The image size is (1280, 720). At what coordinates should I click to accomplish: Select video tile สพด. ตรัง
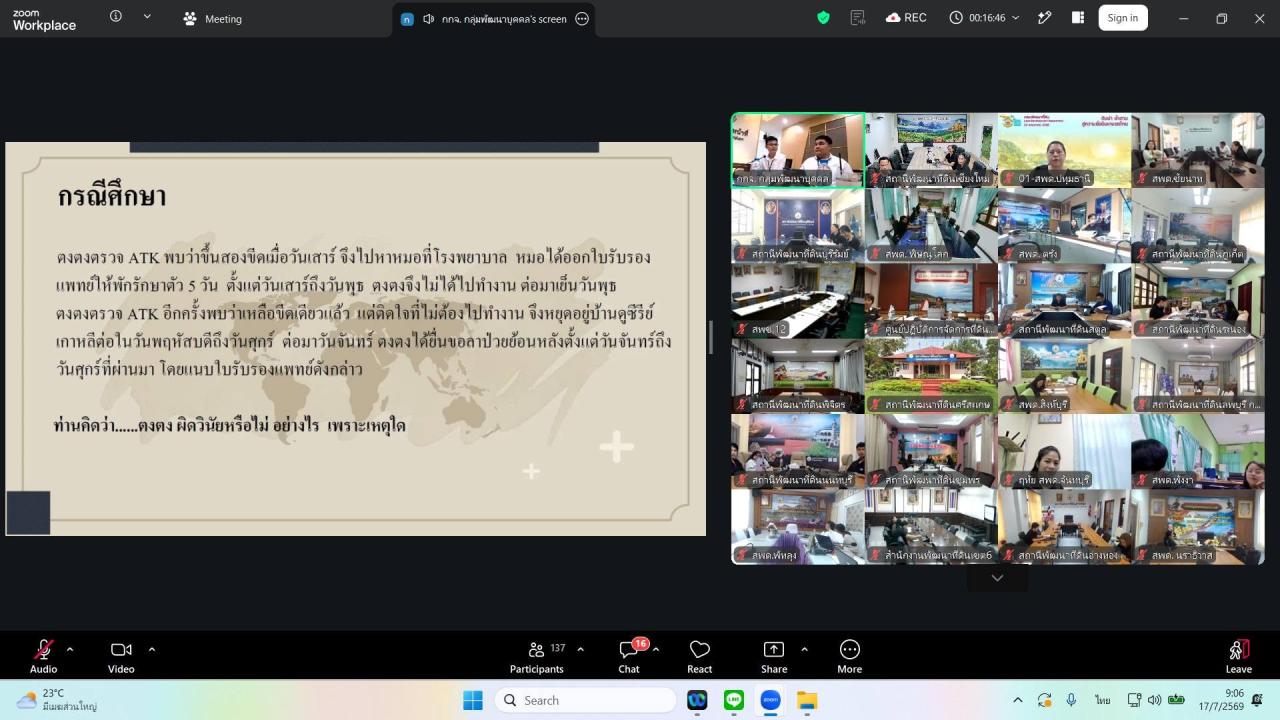point(1064,225)
